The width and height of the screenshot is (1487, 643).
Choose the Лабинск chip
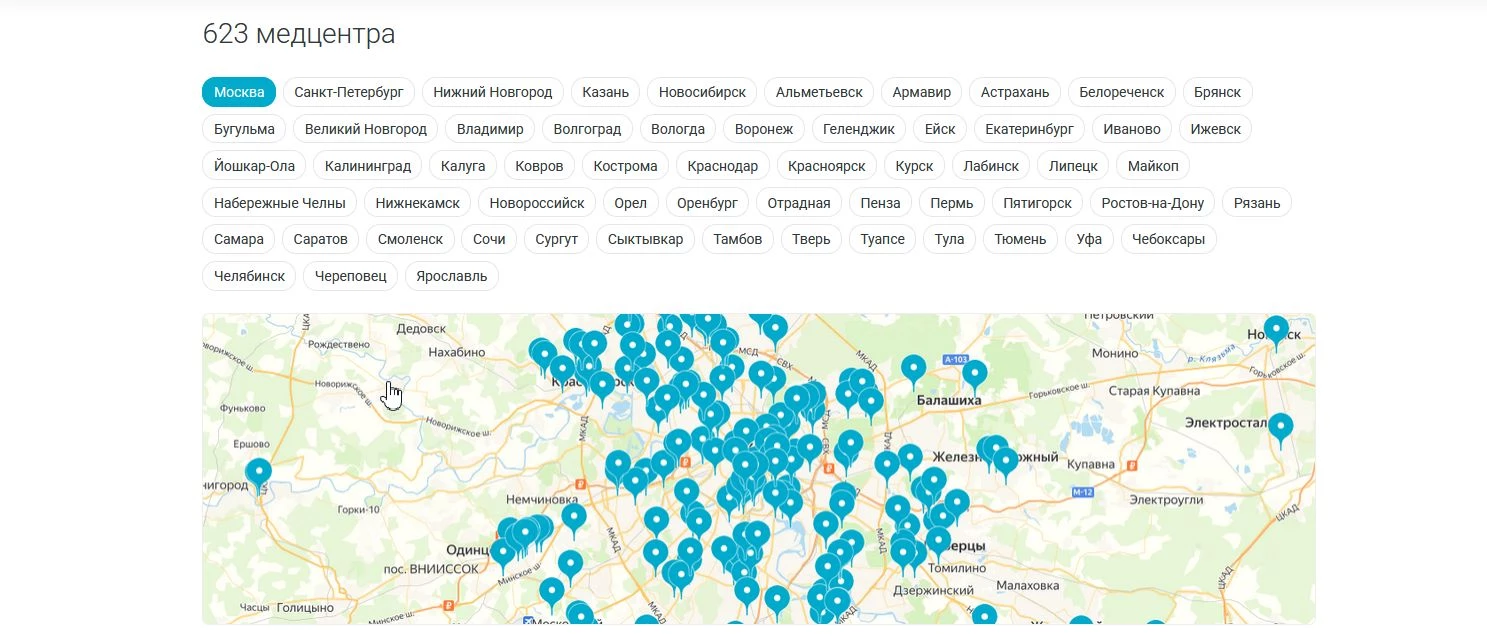click(x=991, y=166)
